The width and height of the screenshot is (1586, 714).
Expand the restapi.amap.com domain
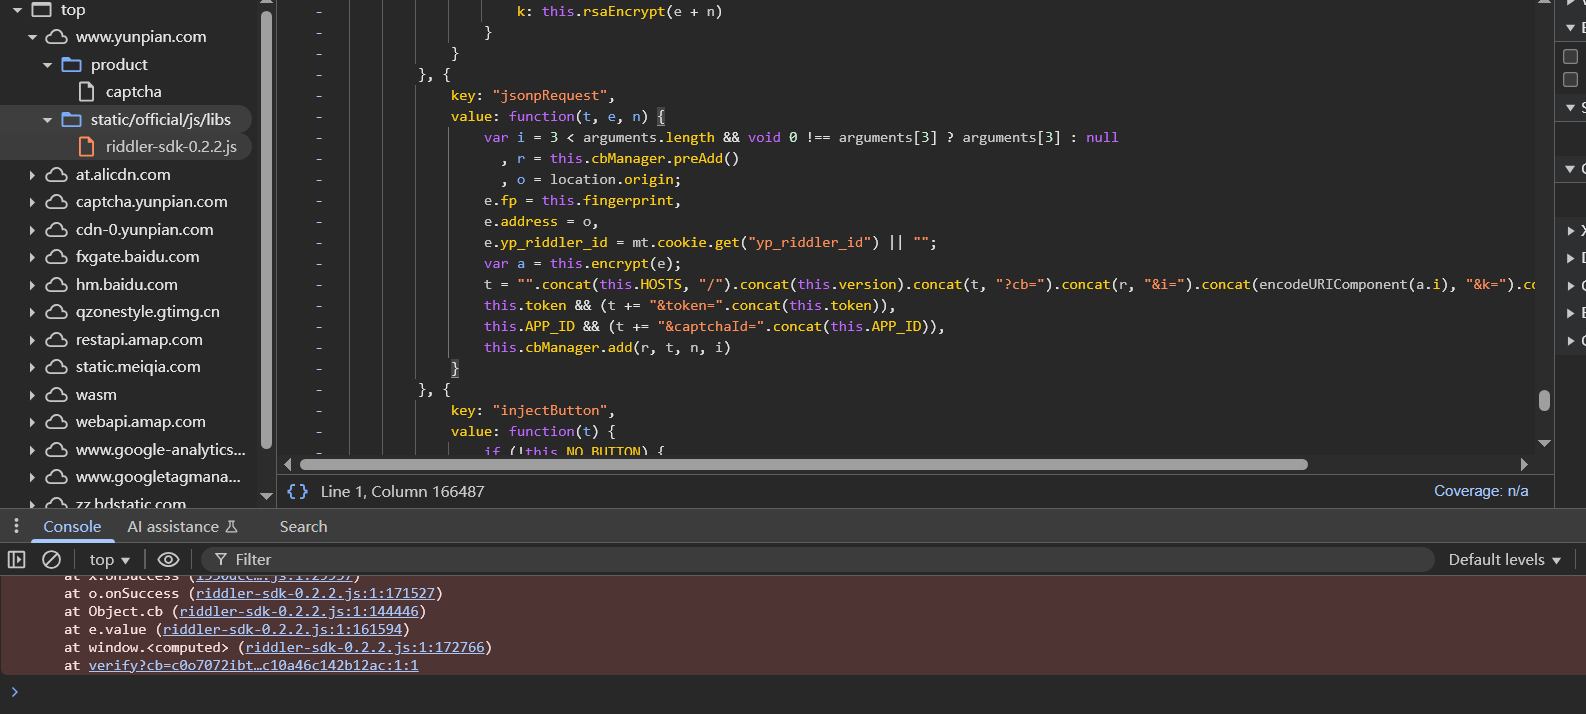coord(32,340)
